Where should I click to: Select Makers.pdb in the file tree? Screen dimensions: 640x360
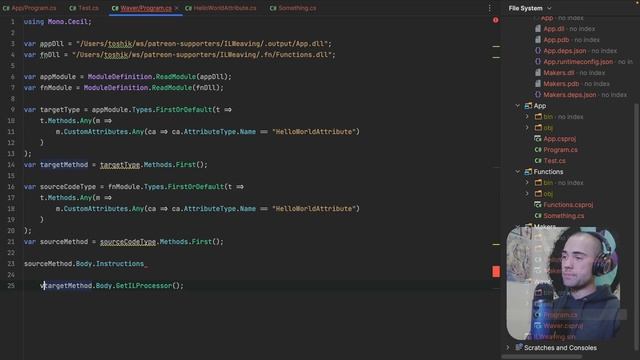click(x=561, y=84)
